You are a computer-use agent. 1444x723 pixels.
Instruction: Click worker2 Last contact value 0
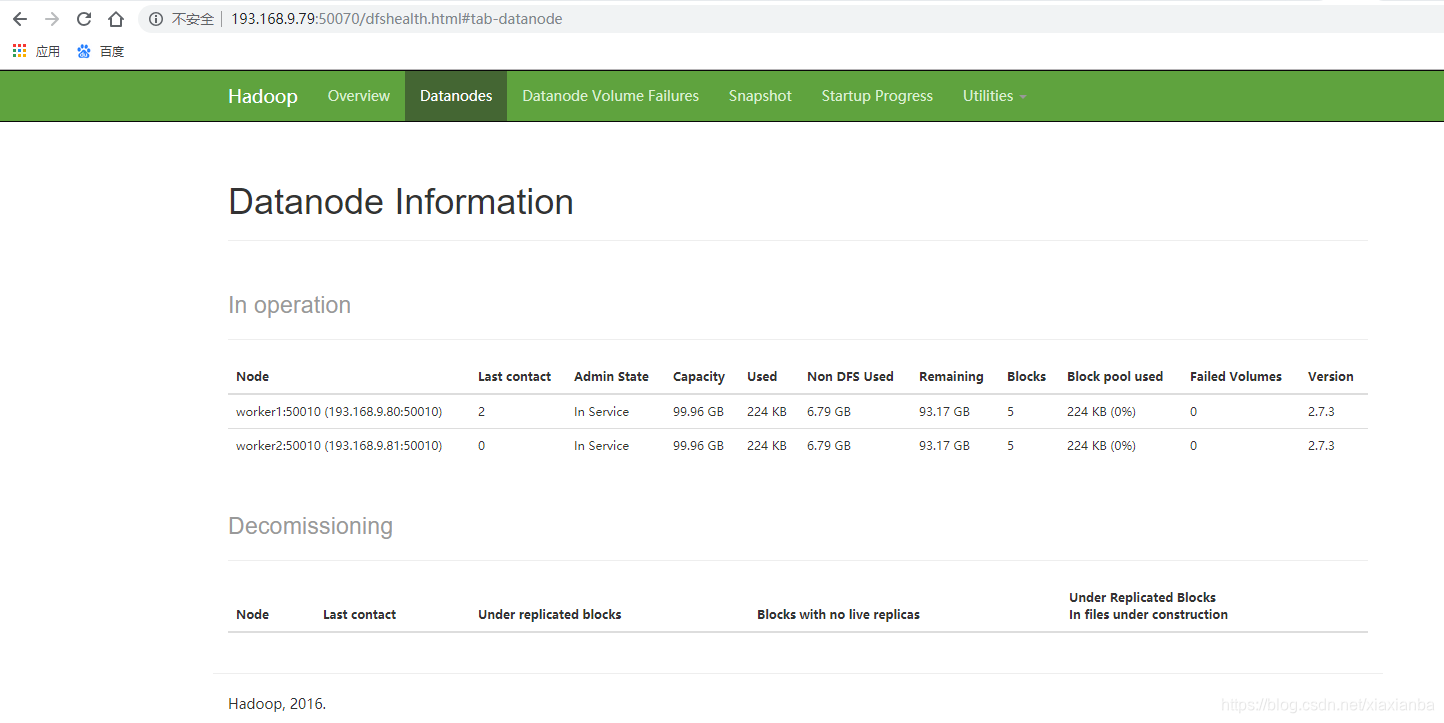[481, 446]
